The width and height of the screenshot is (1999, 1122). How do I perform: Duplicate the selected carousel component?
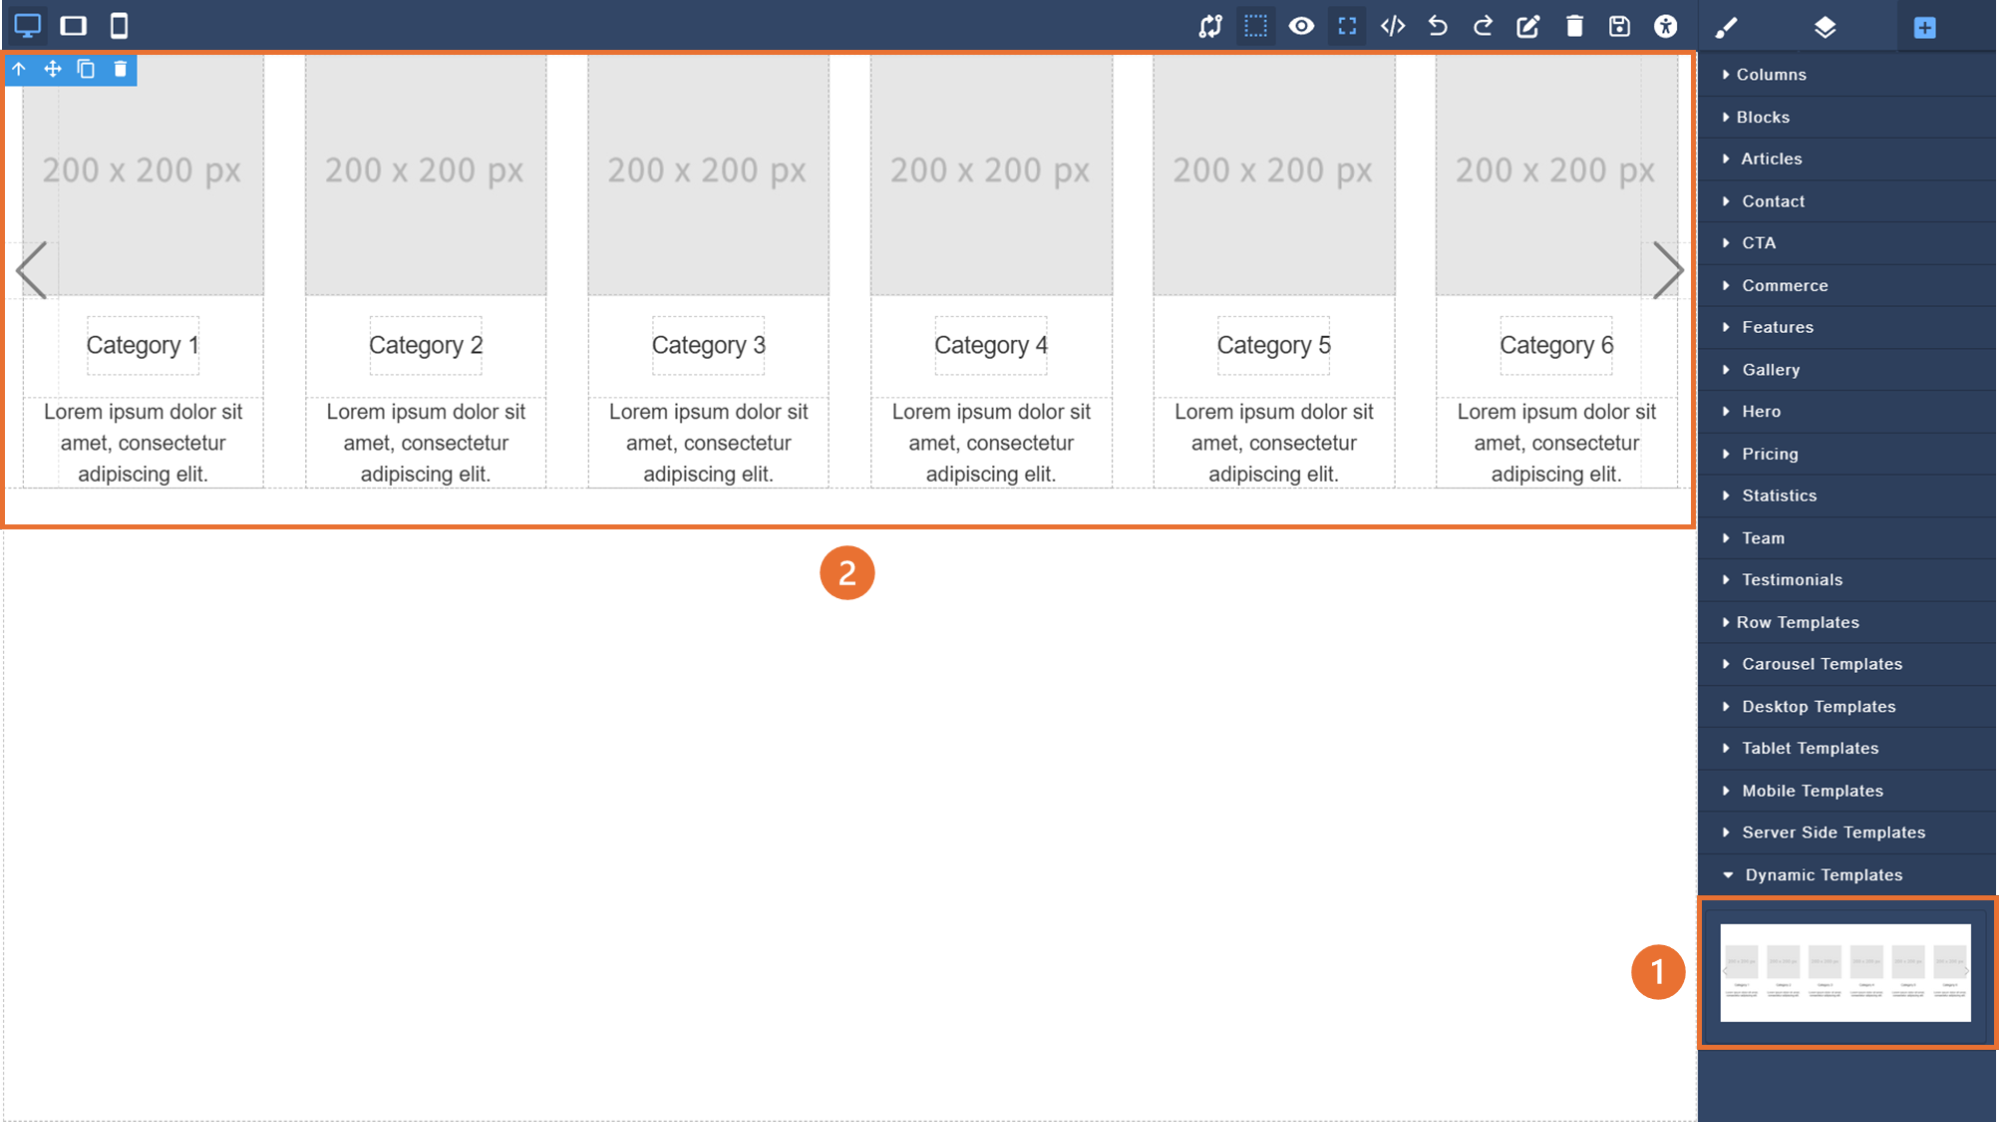86,69
